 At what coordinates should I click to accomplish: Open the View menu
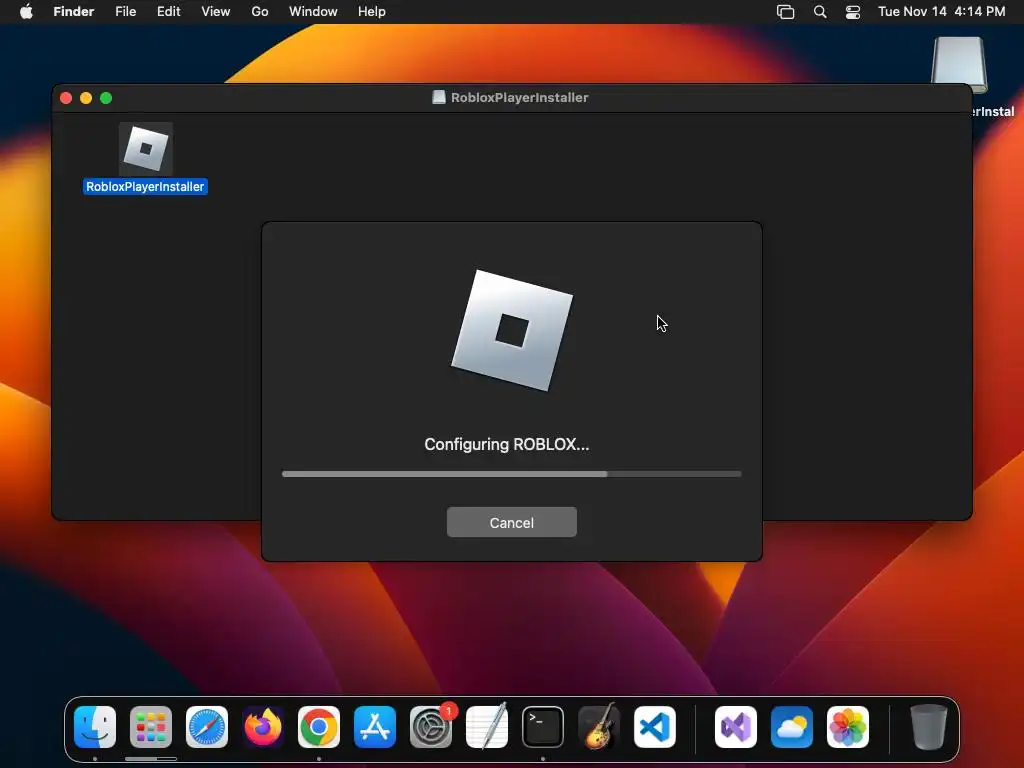(216, 12)
